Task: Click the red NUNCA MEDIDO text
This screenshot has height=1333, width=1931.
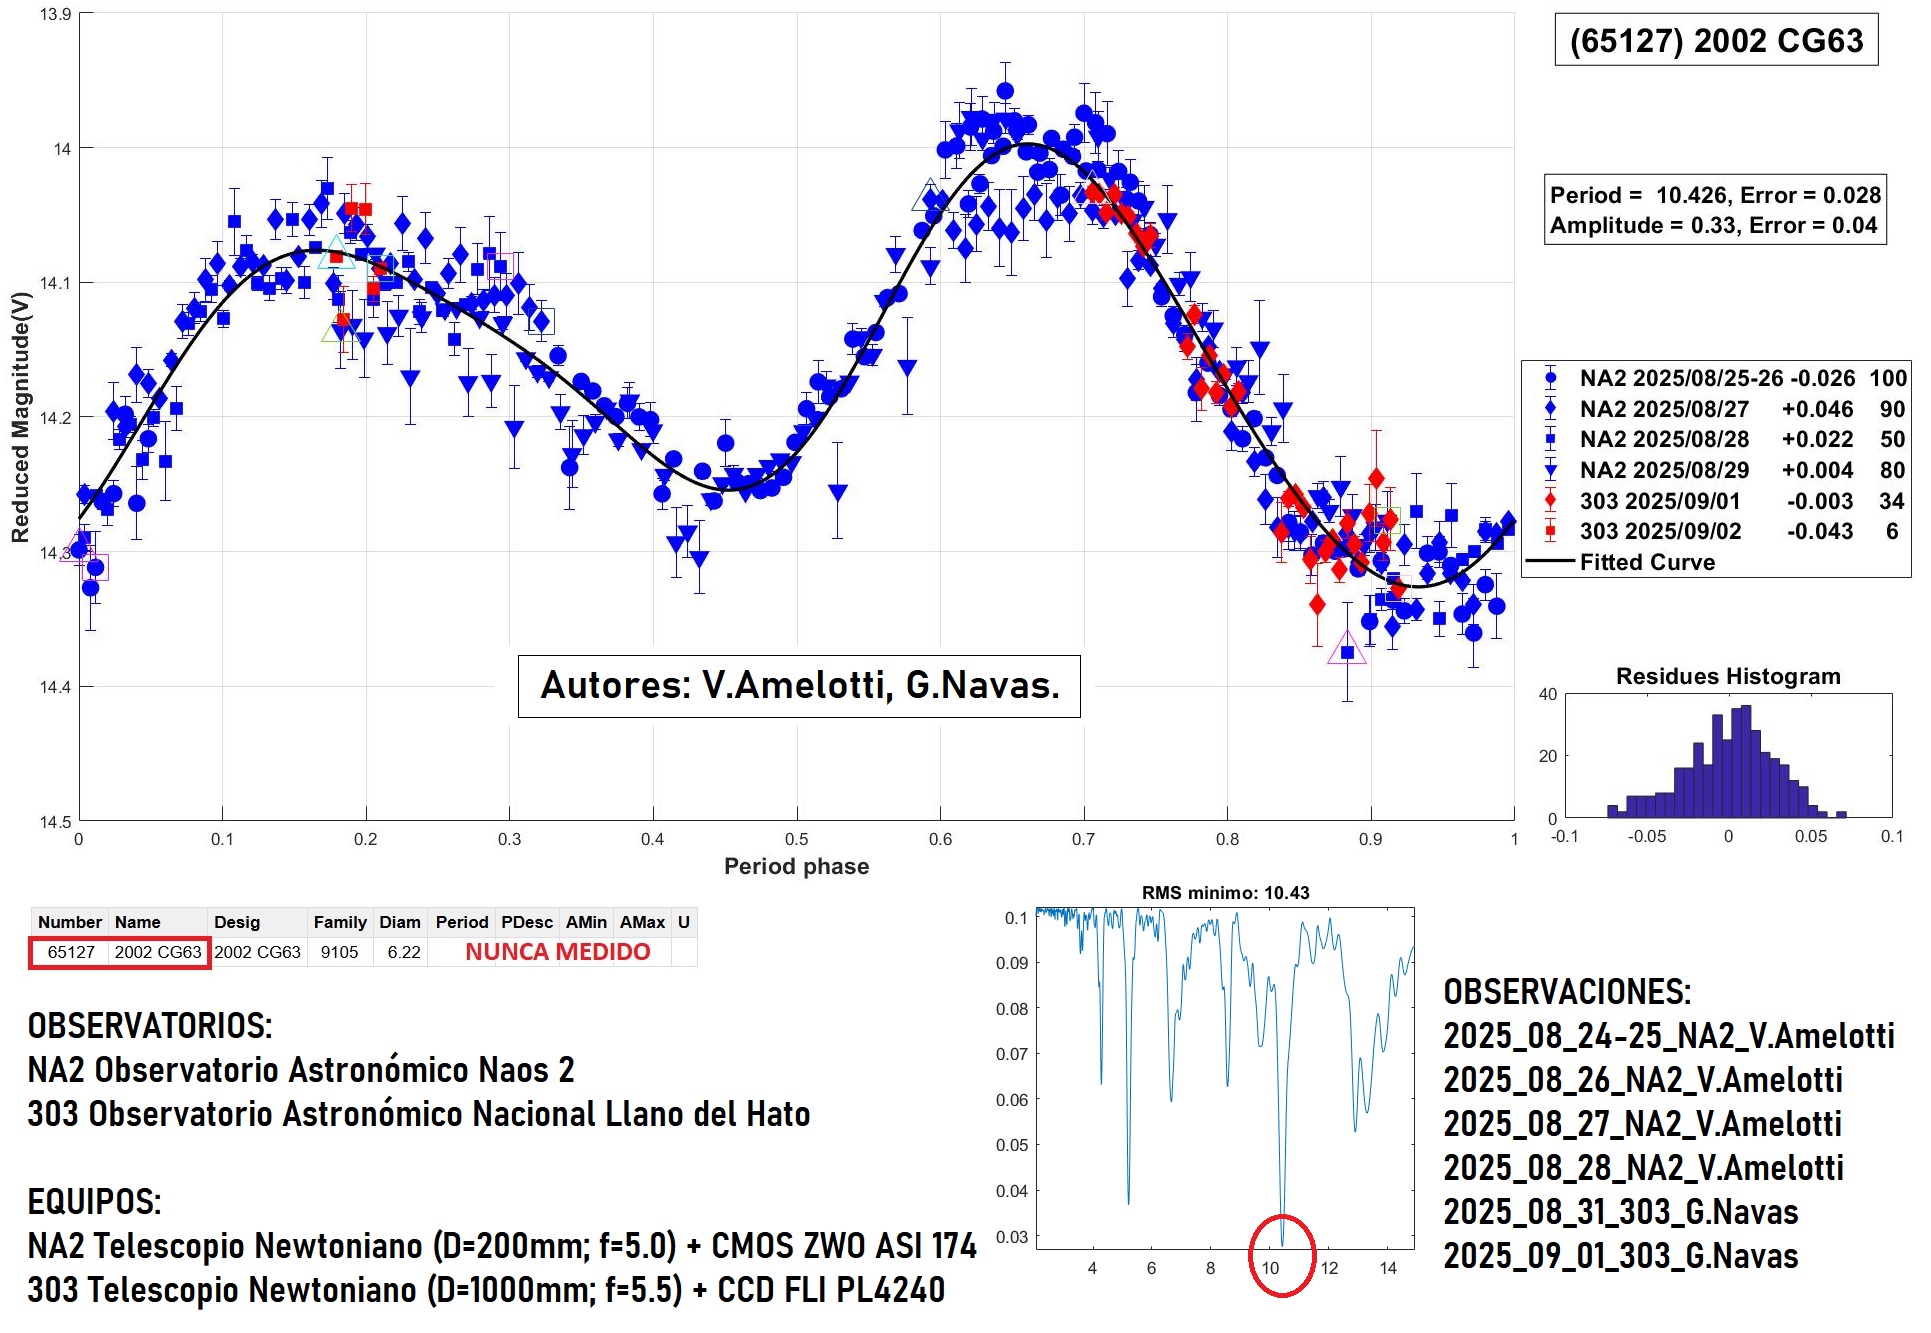Action: (x=557, y=952)
